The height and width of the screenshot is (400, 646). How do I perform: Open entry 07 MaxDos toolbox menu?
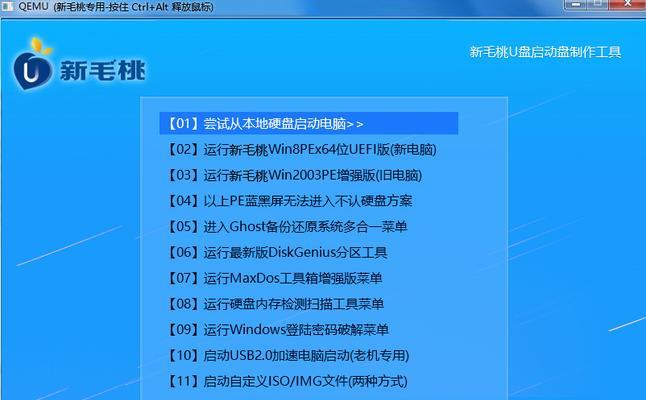click(274, 278)
